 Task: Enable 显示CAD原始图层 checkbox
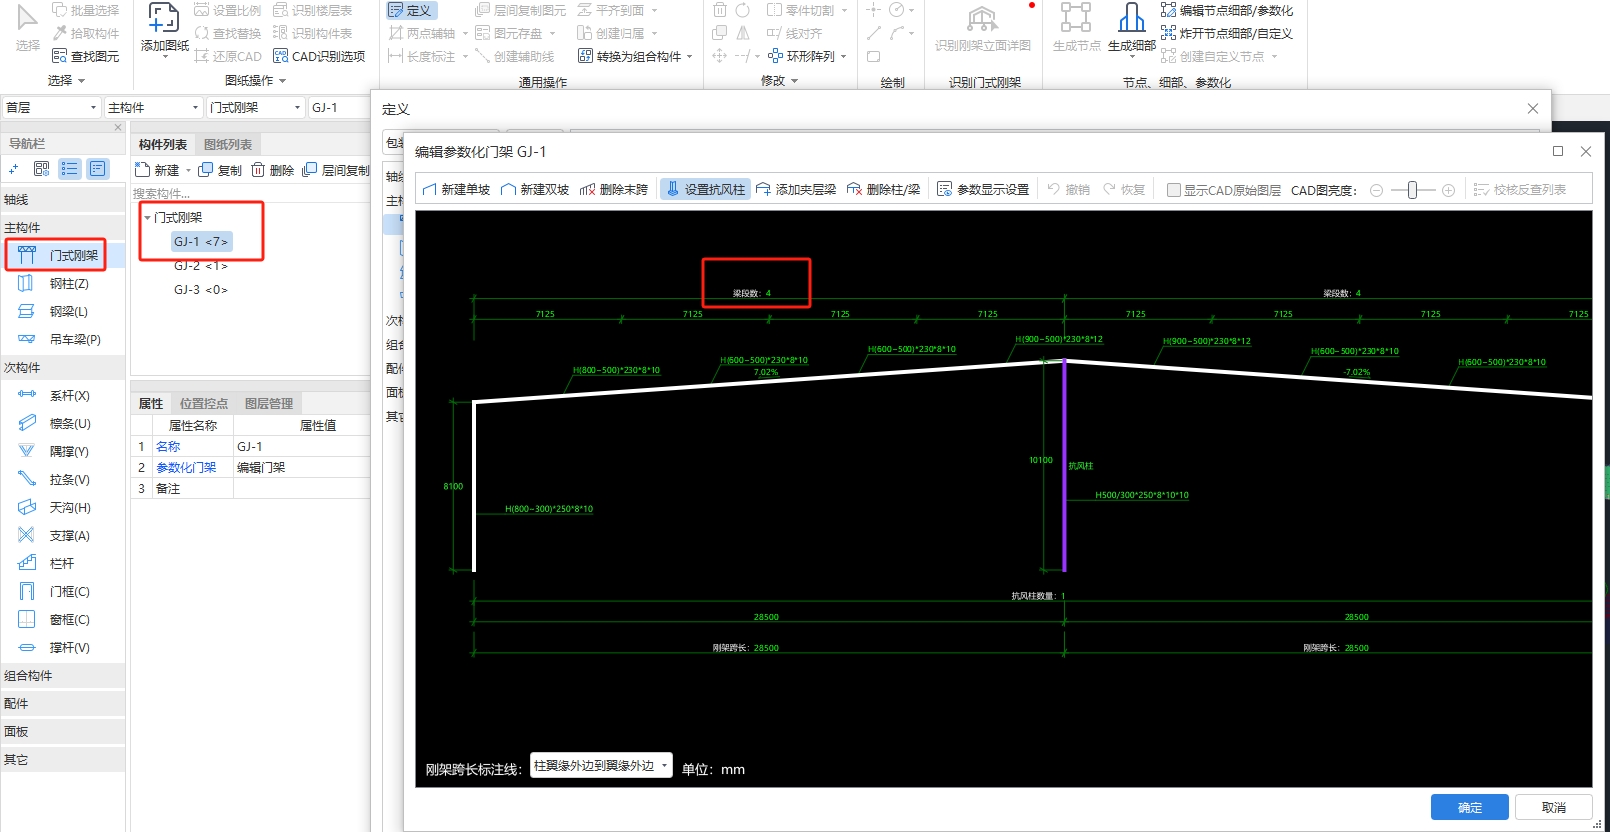click(1174, 190)
